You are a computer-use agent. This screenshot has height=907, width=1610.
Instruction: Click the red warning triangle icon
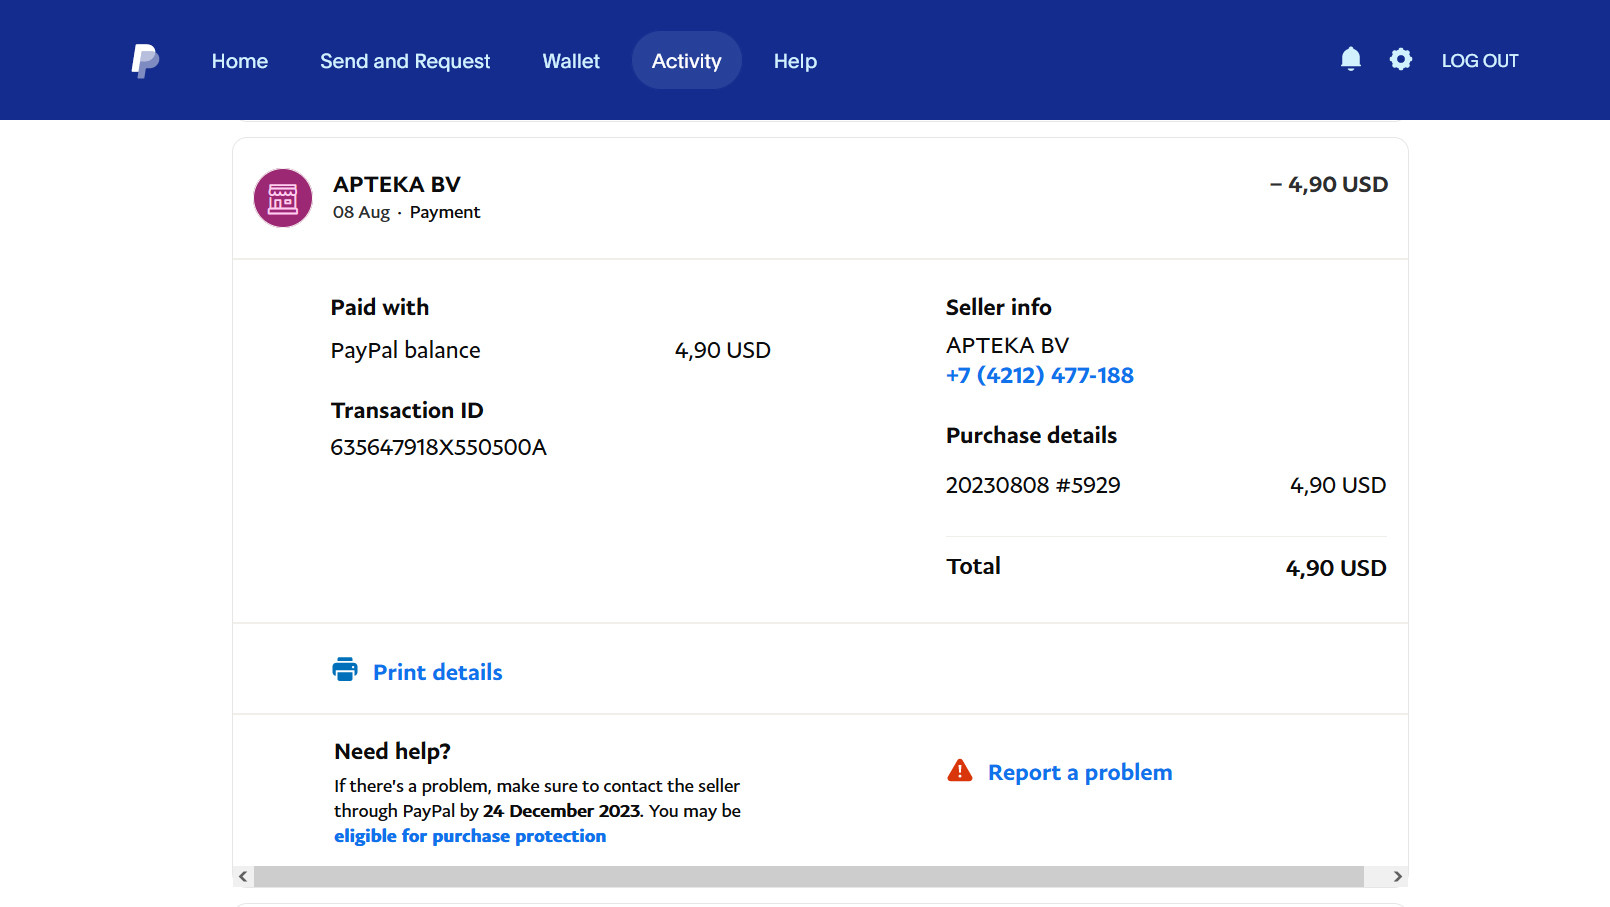[x=960, y=771]
